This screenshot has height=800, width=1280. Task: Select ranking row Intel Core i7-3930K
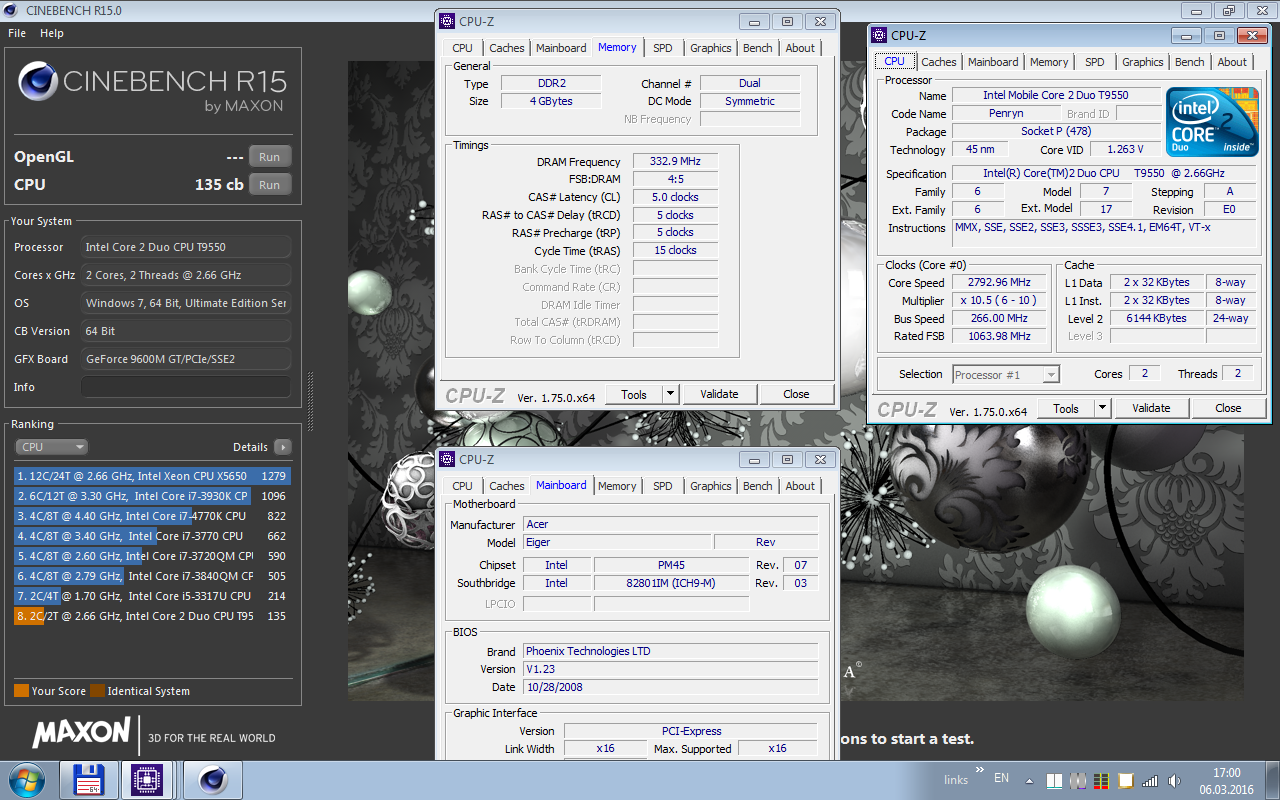pyautogui.click(x=152, y=496)
